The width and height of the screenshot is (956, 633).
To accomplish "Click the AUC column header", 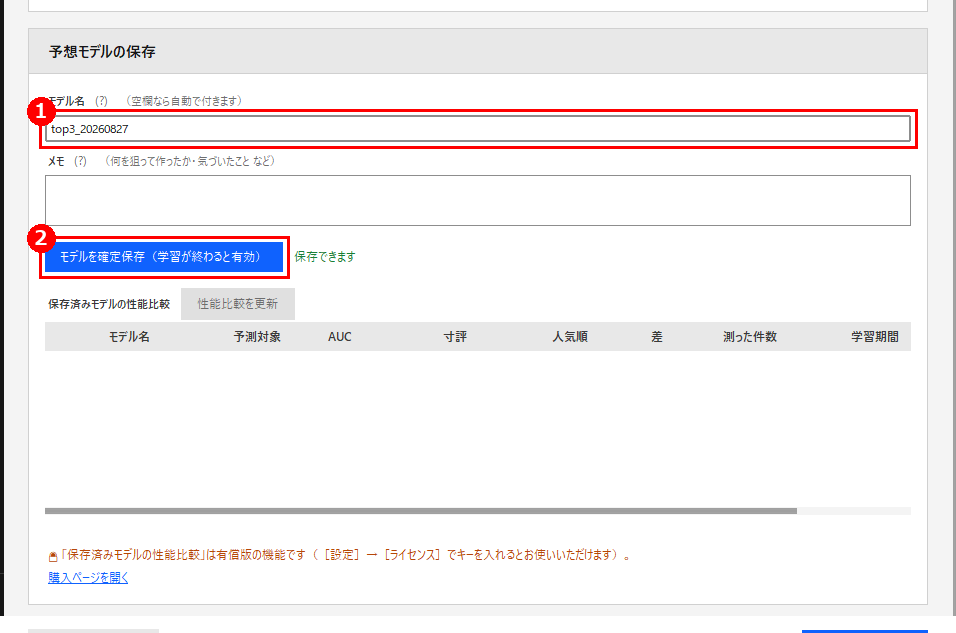I will pos(340,337).
